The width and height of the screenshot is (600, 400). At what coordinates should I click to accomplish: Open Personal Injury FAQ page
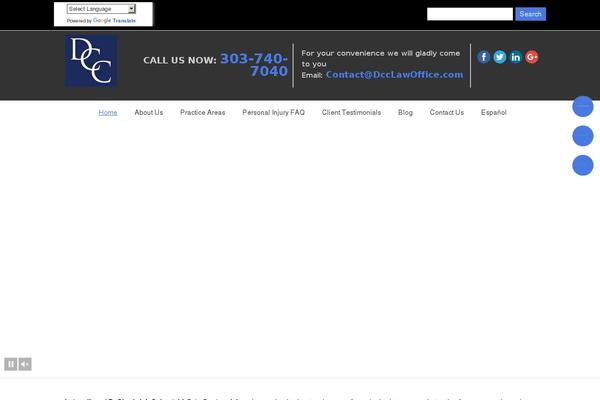coord(274,113)
